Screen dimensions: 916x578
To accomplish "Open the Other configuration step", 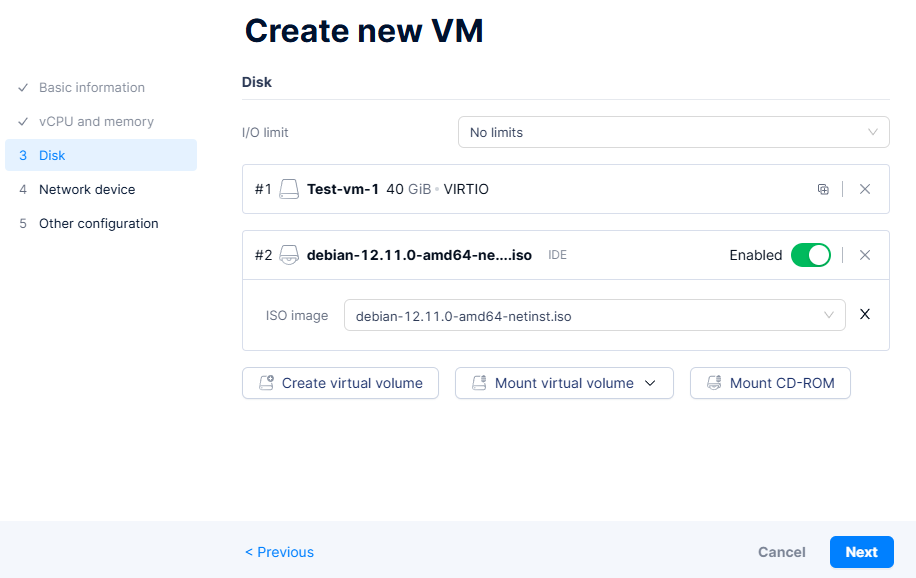I will [x=98, y=224].
